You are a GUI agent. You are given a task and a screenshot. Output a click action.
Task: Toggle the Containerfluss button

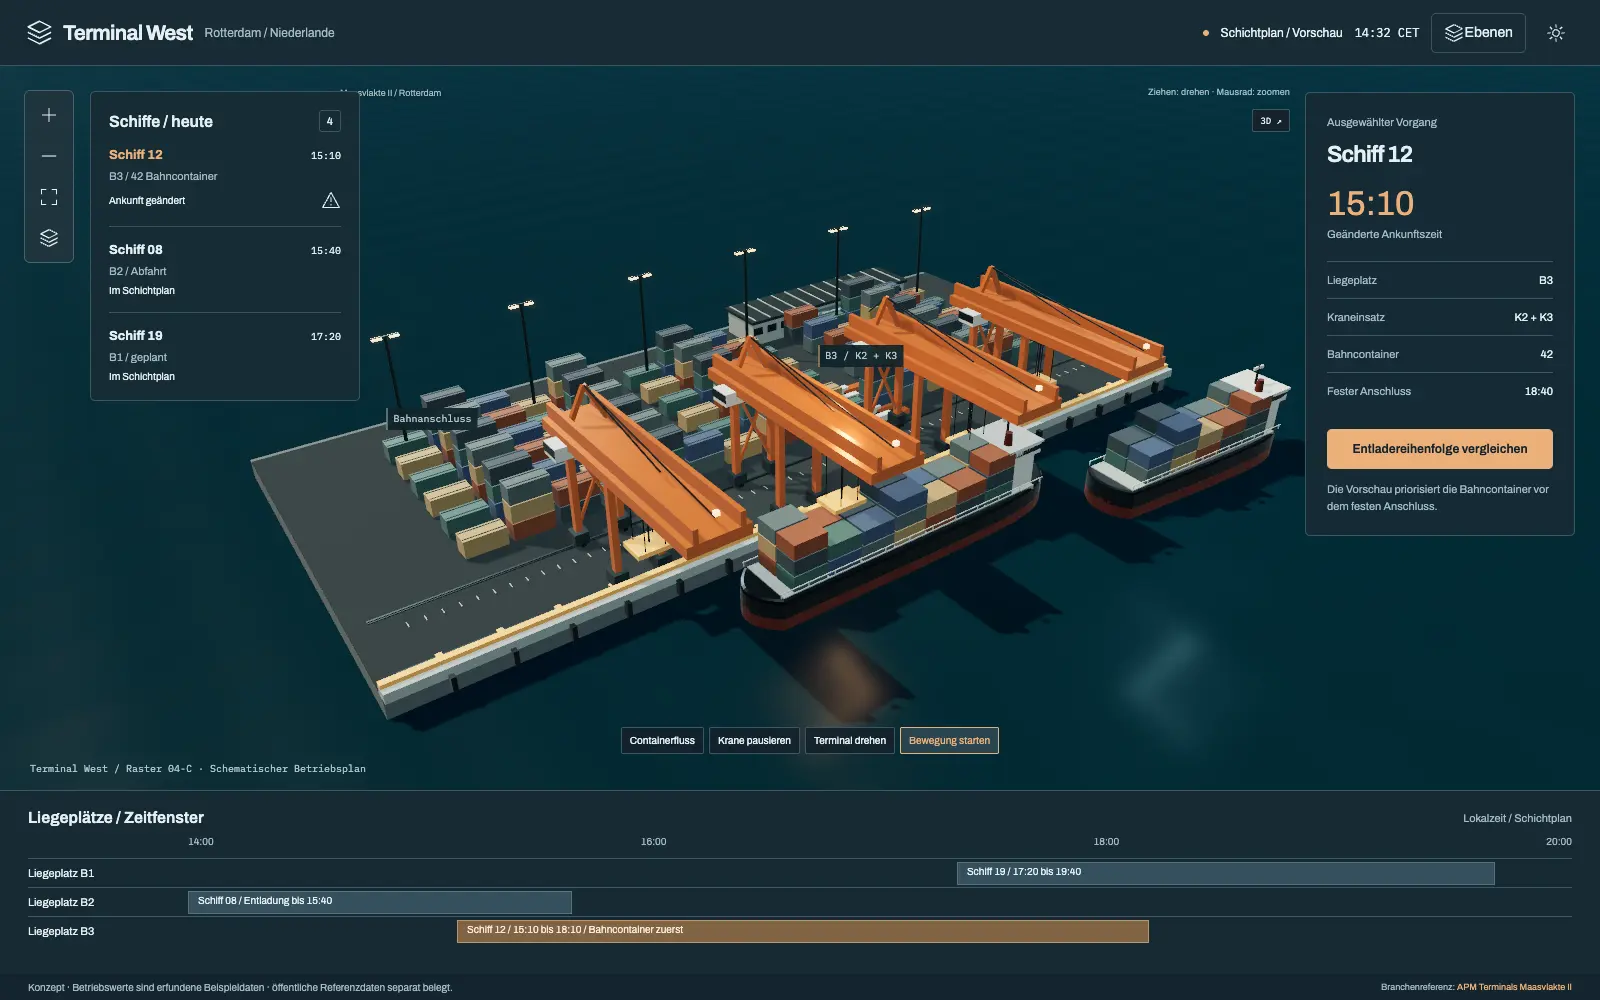coord(662,741)
